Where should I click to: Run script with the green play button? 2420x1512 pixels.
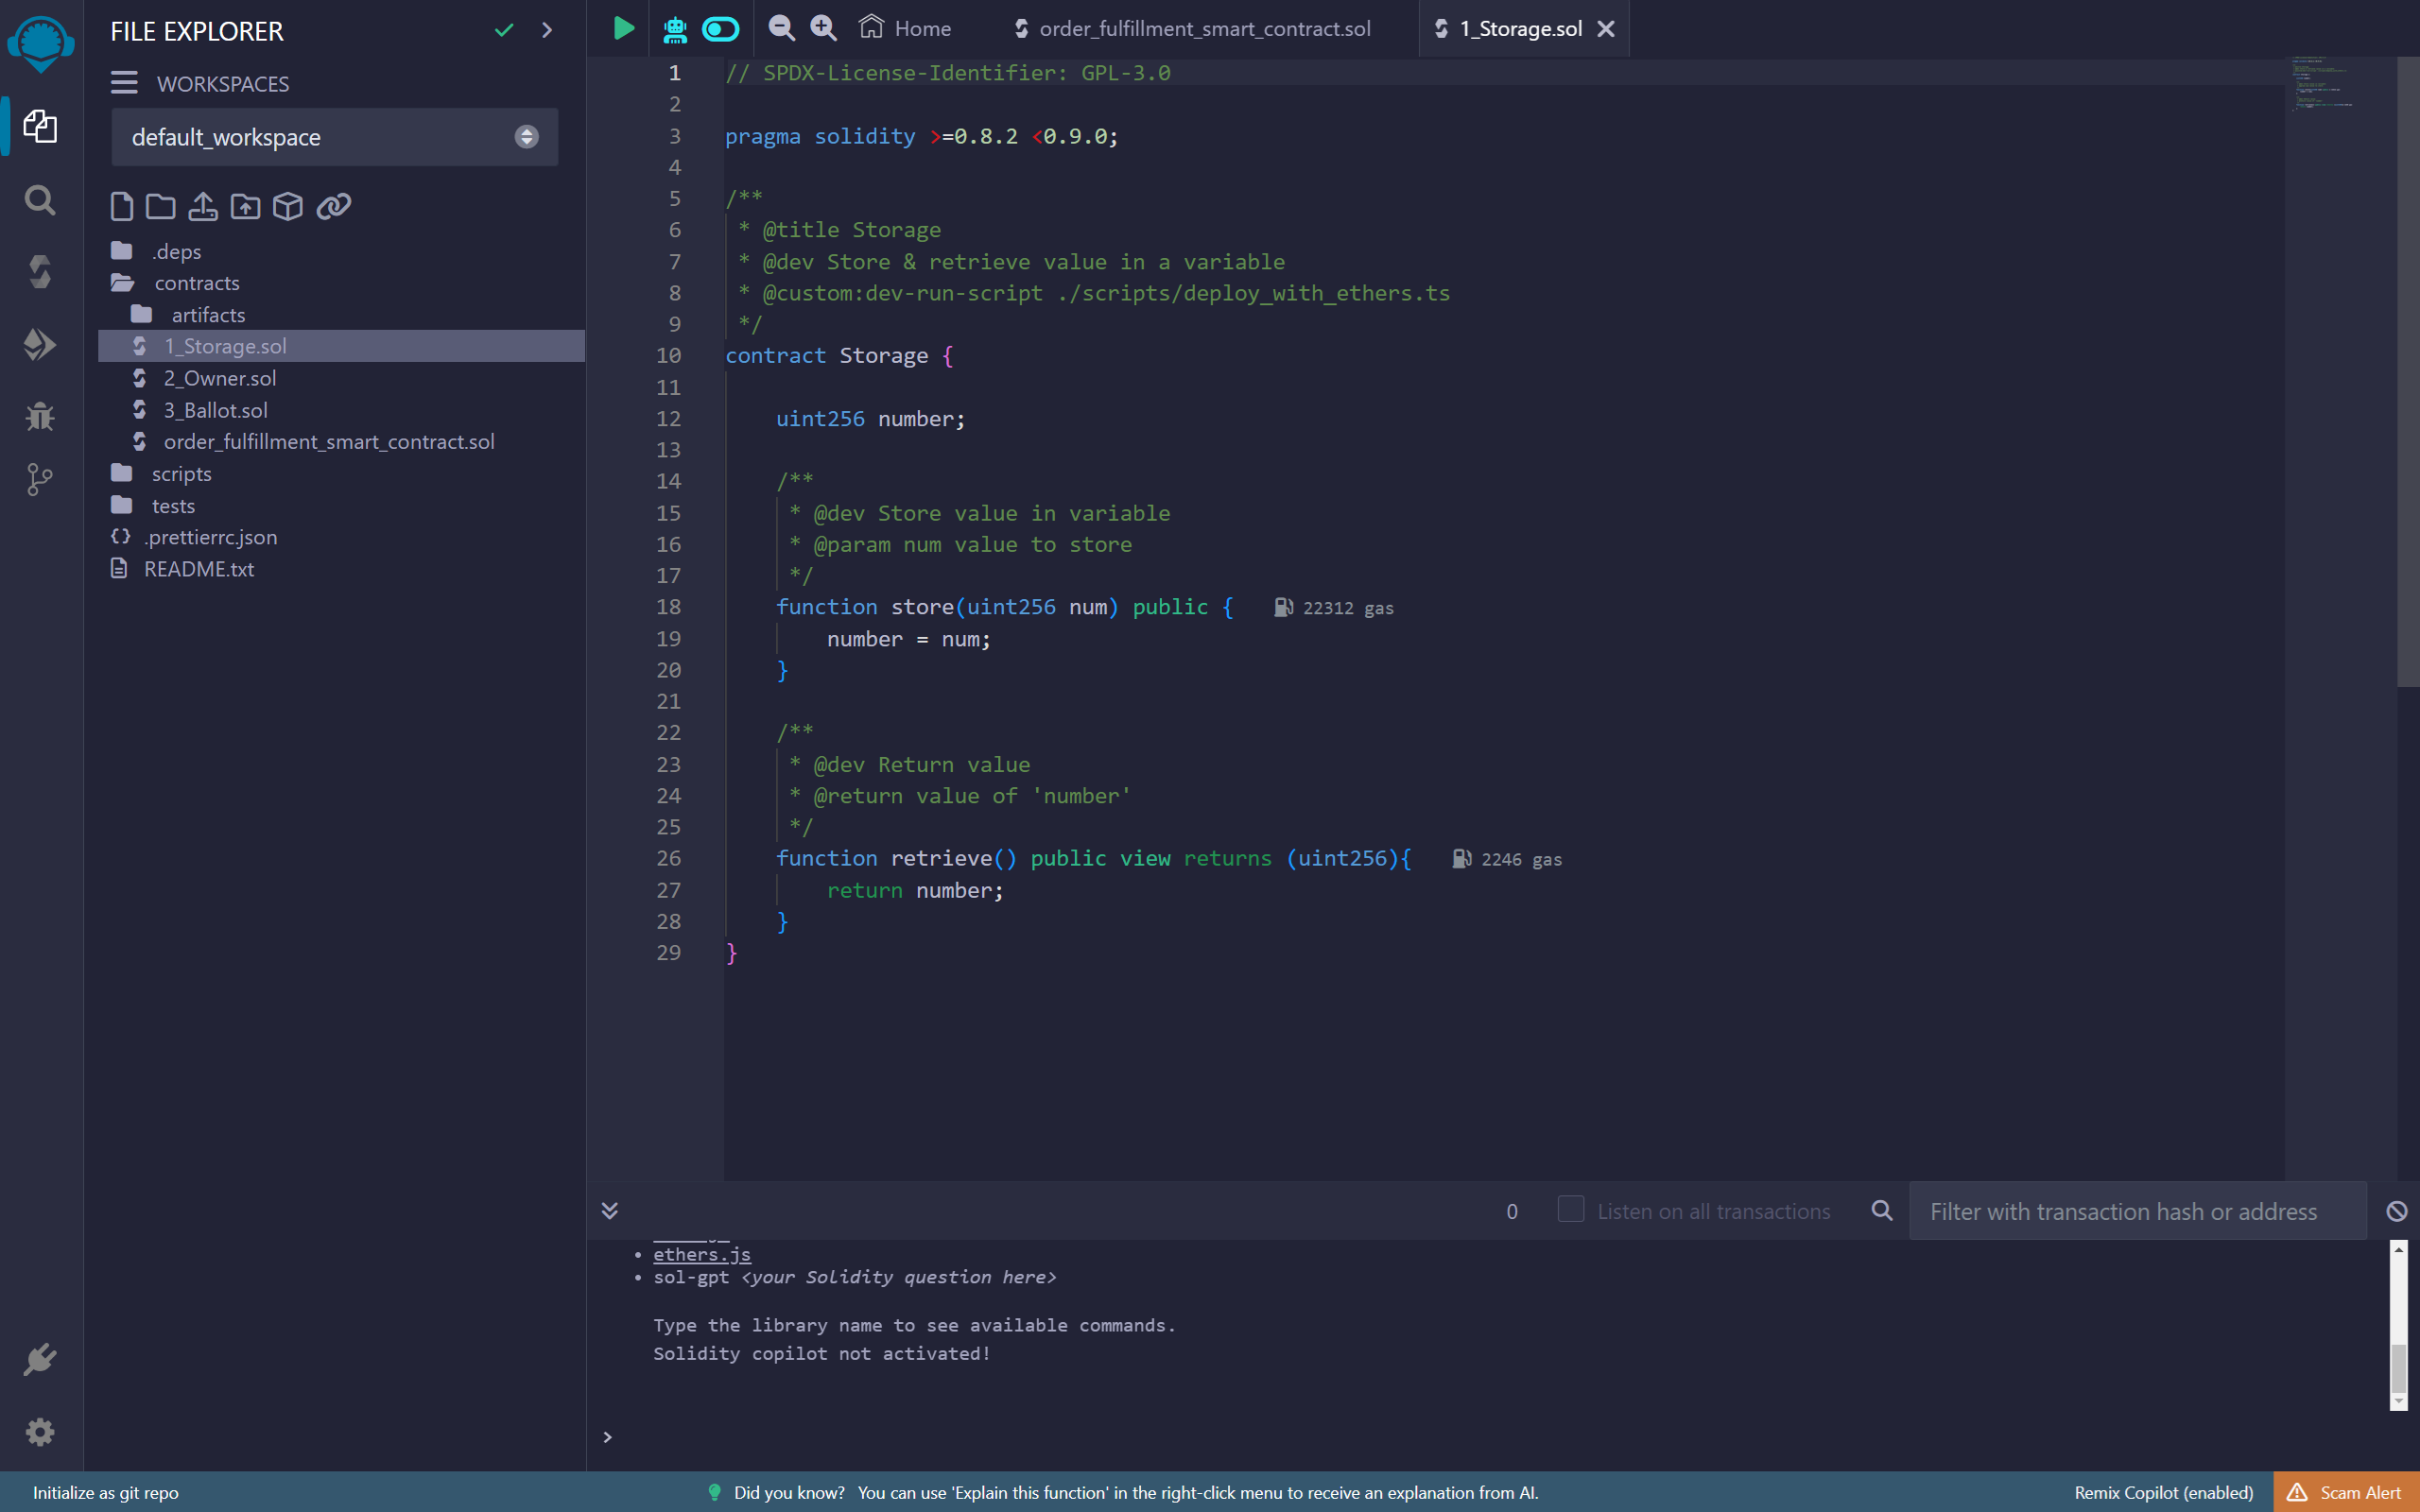[623, 28]
